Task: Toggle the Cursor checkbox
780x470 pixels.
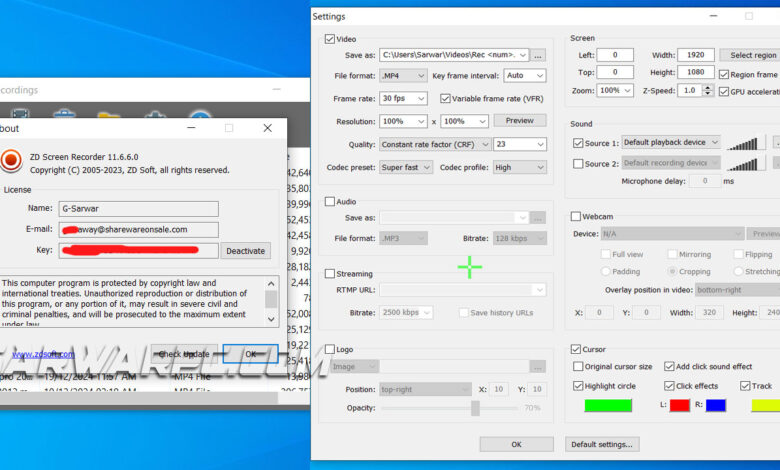Action: (x=576, y=349)
